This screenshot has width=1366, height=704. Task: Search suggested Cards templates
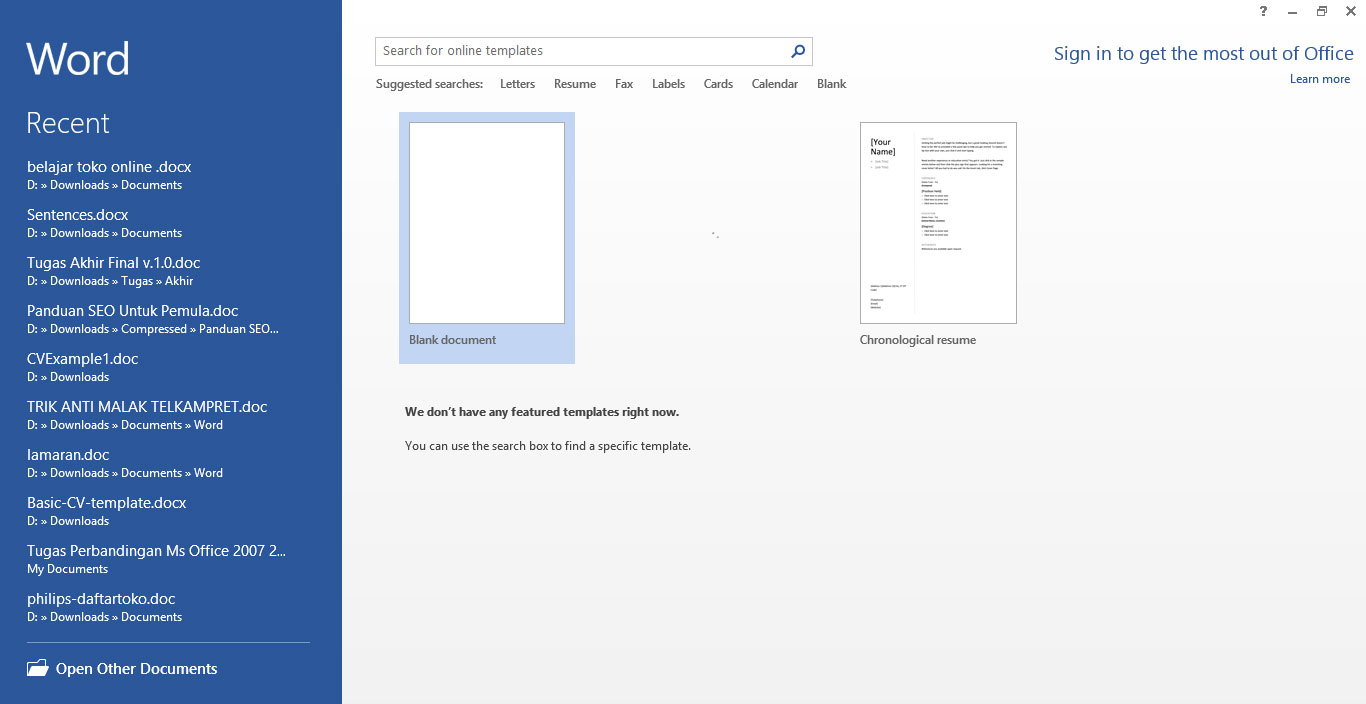718,84
